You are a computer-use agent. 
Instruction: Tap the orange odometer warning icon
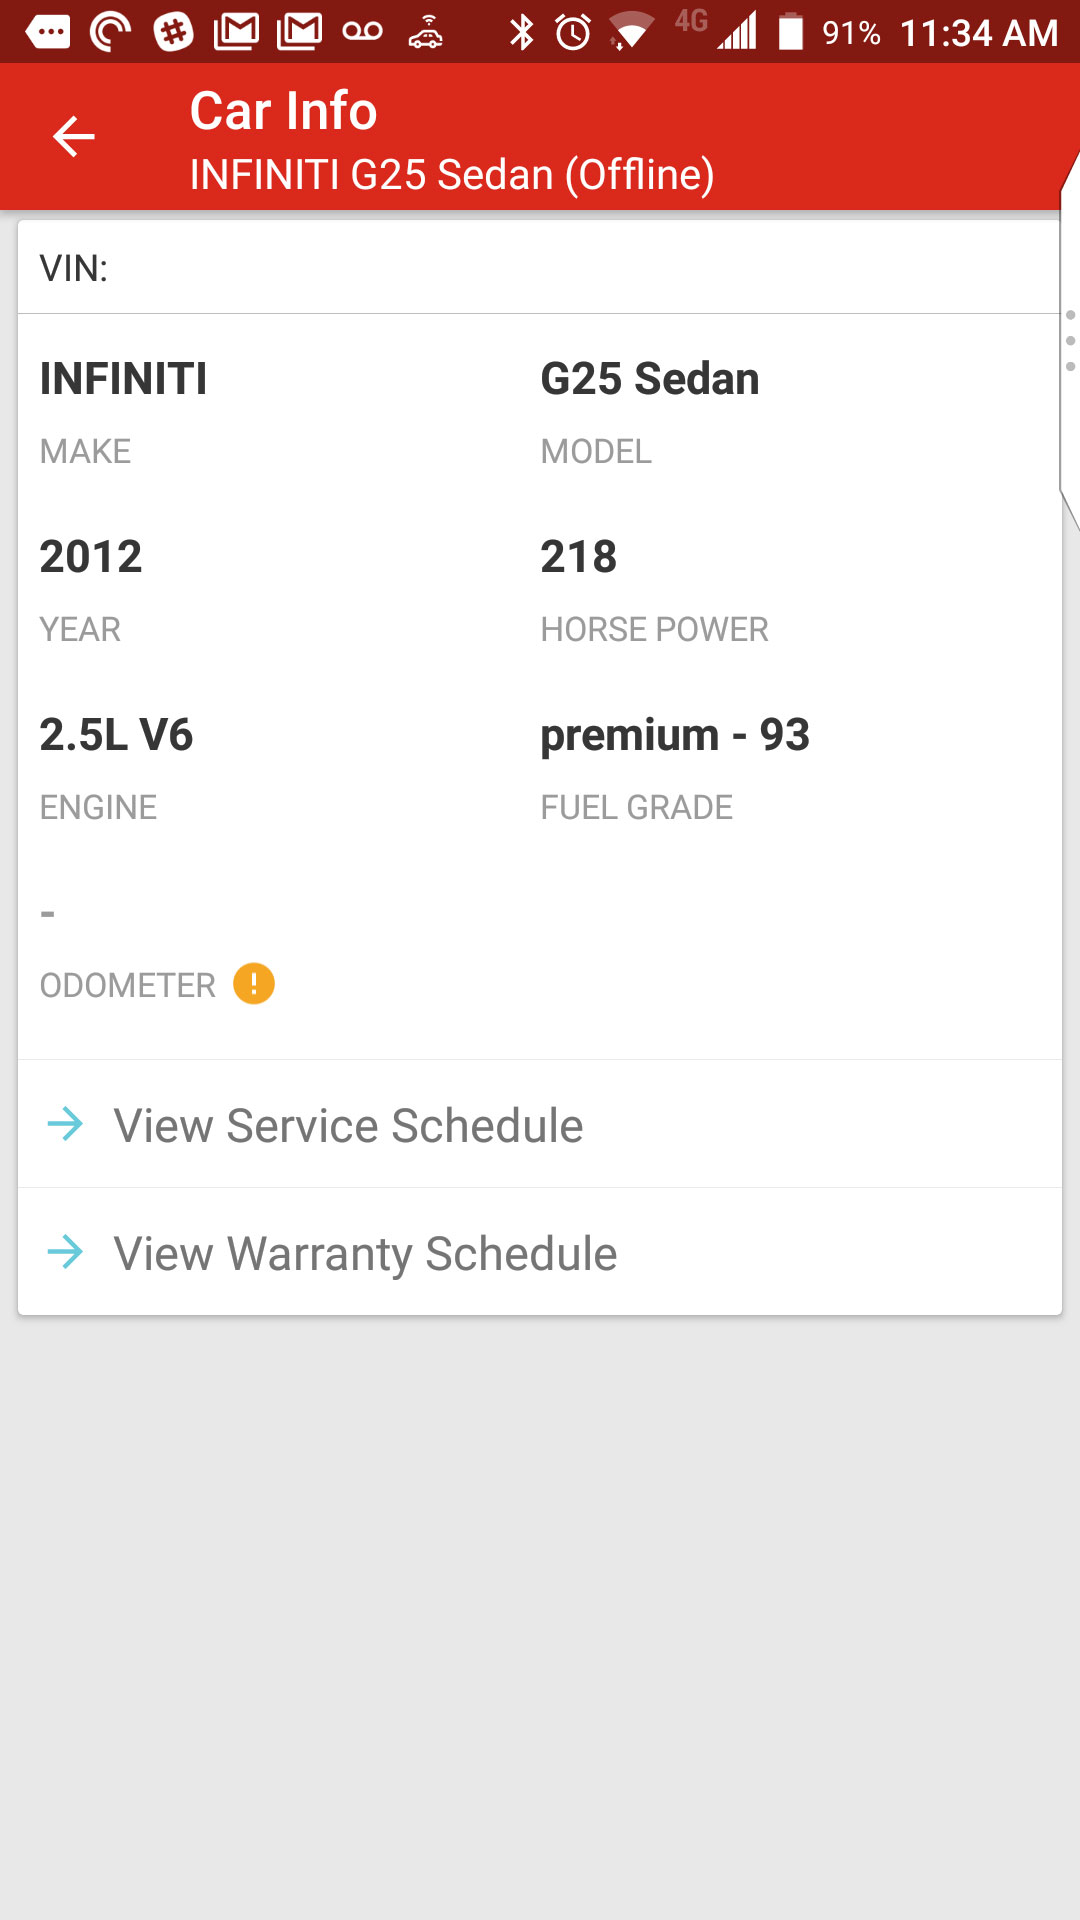click(x=254, y=984)
